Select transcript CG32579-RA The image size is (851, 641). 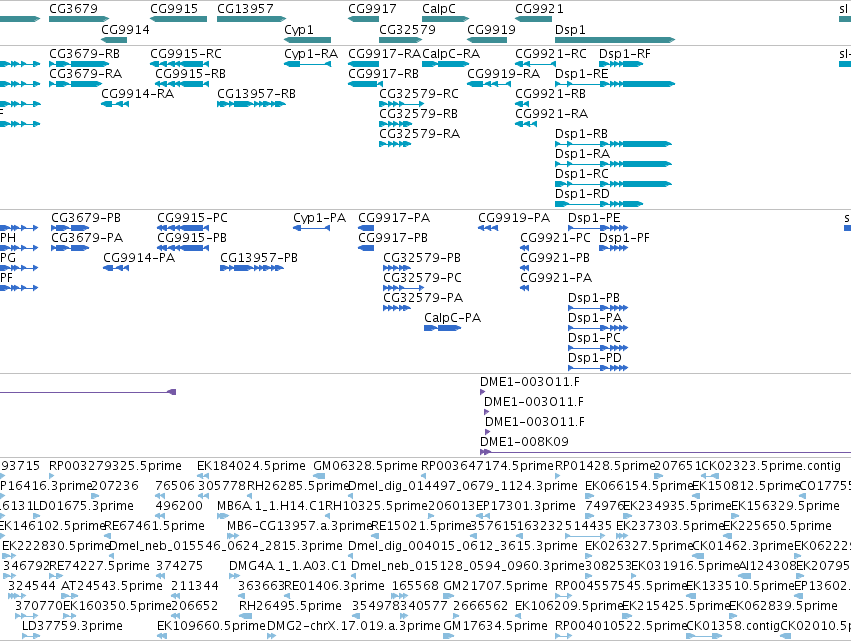[419, 134]
